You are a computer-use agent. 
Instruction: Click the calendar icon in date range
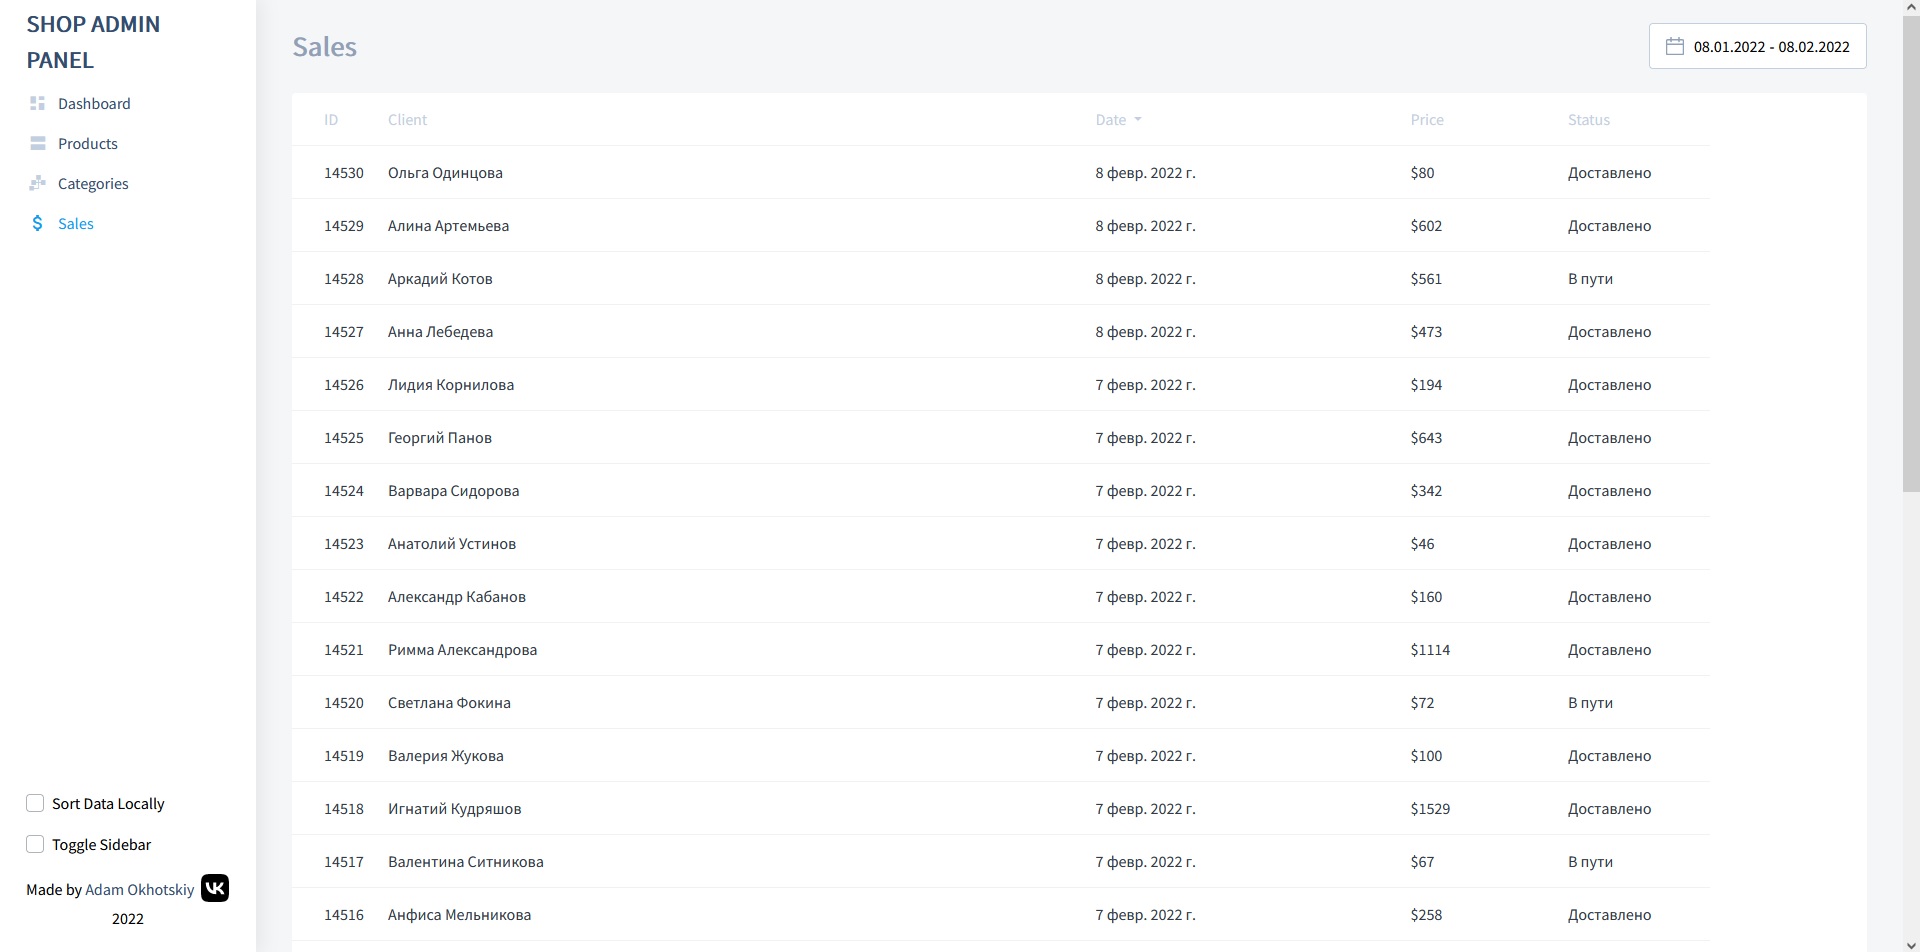point(1675,46)
